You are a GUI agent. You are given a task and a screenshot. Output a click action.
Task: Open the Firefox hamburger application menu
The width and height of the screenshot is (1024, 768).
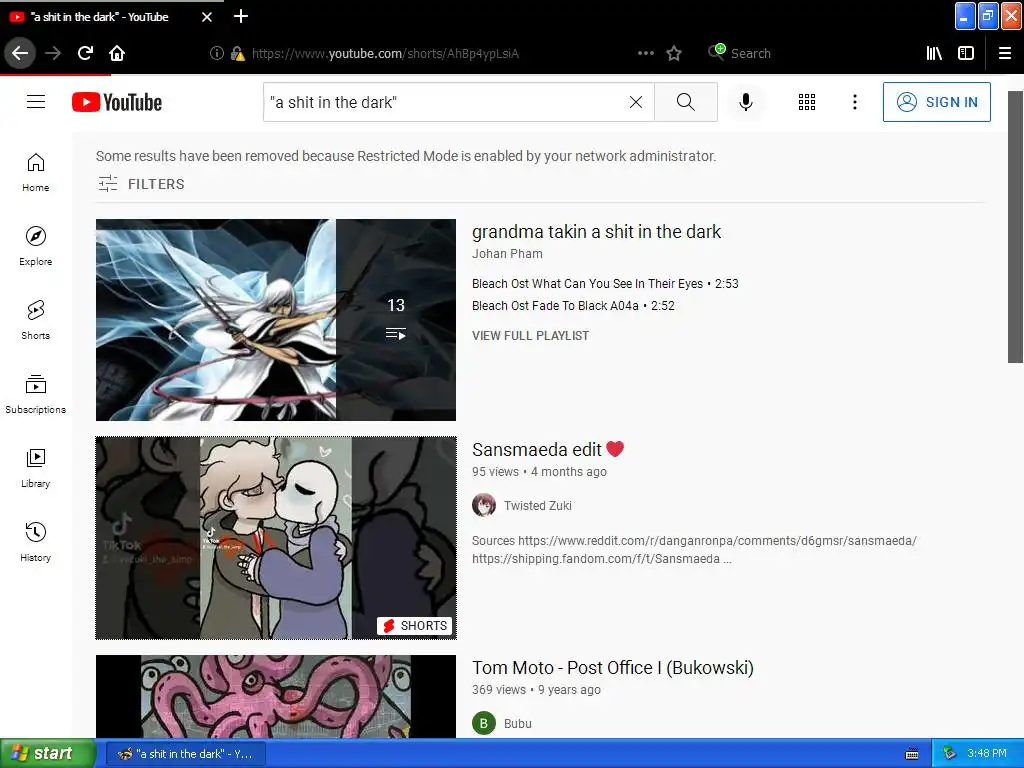(1005, 54)
